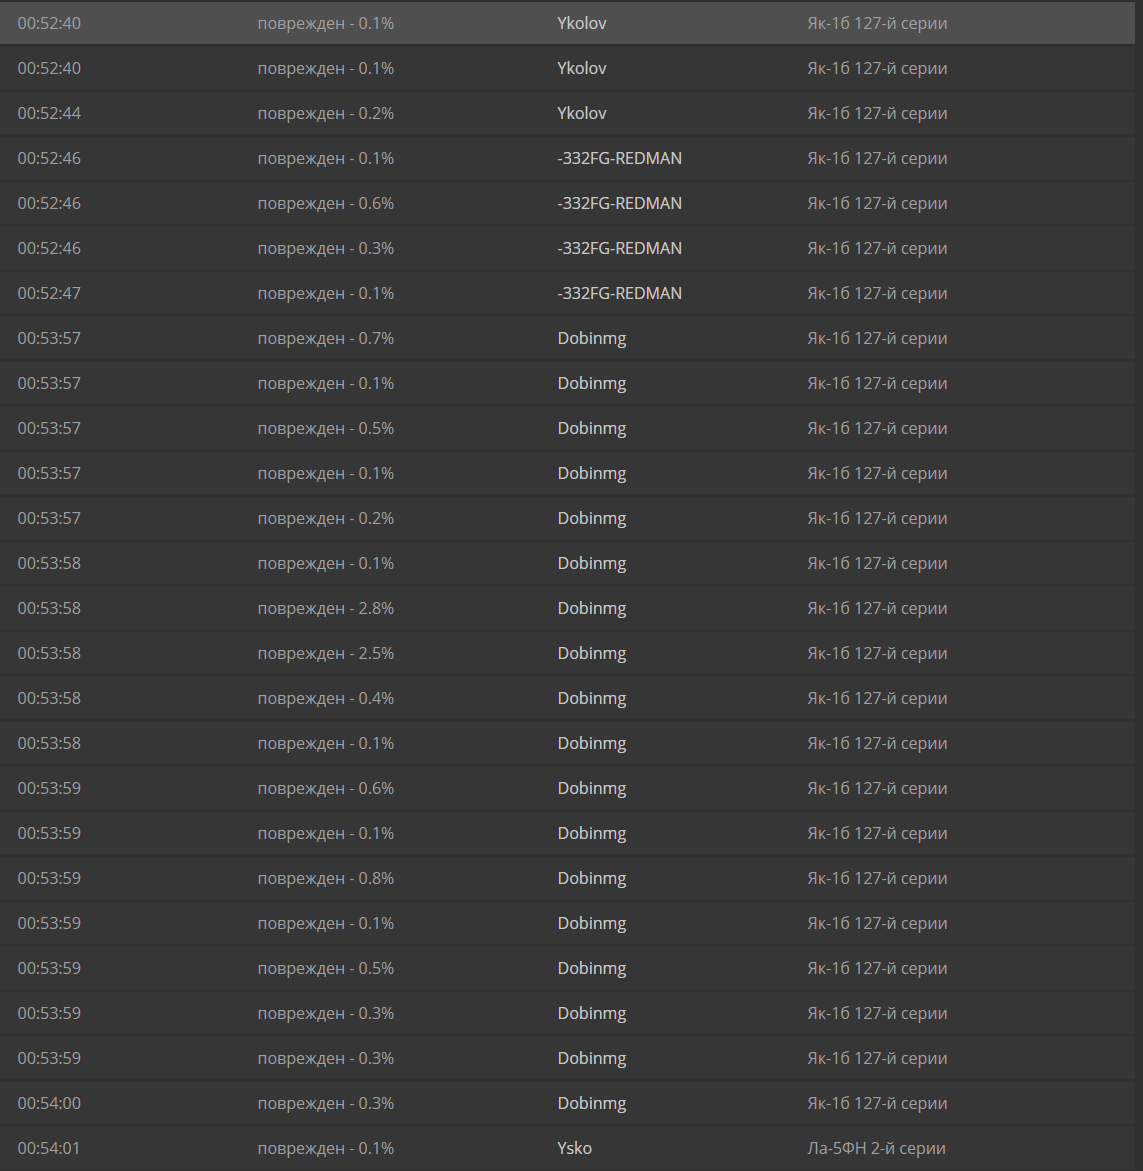Open player Ysko's profile link
Viewport: 1143px width, 1171px height.
pyautogui.click(x=574, y=1148)
